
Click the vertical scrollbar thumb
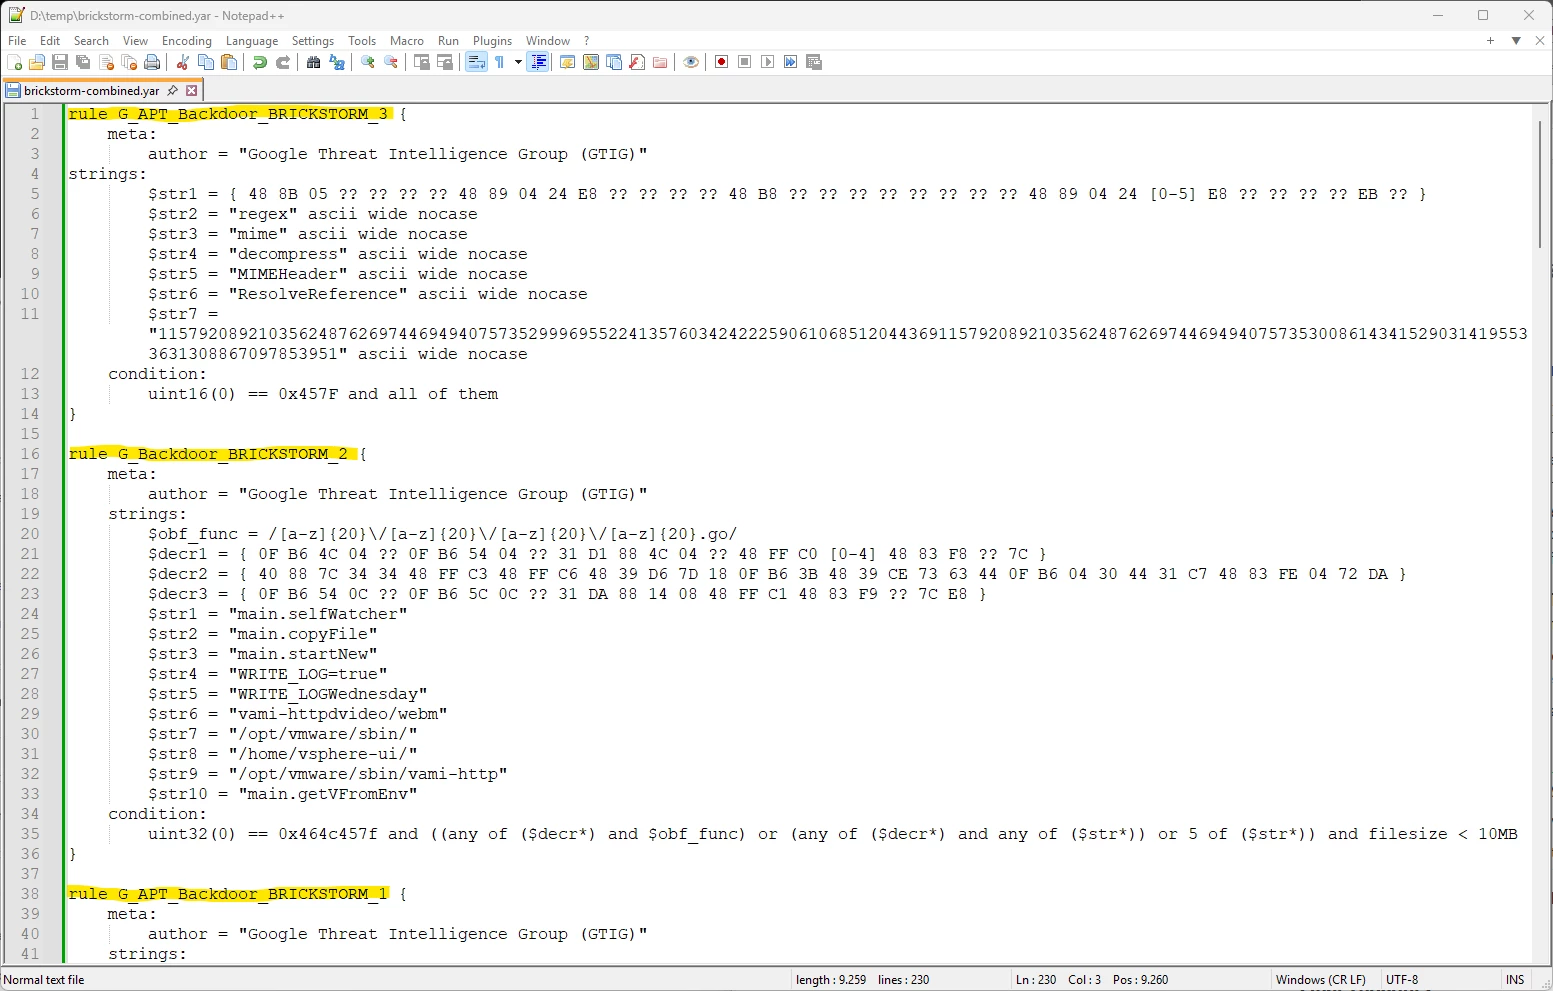1540,184
